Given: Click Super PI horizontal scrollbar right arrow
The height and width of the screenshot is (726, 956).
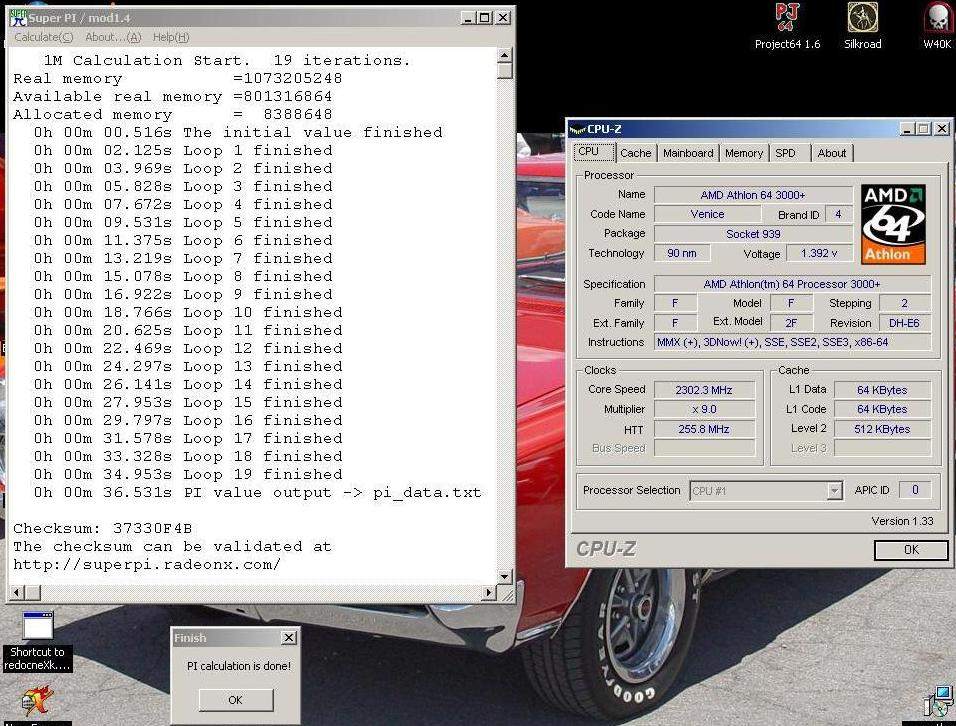Looking at the screenshot, I should pyautogui.click(x=488, y=592).
